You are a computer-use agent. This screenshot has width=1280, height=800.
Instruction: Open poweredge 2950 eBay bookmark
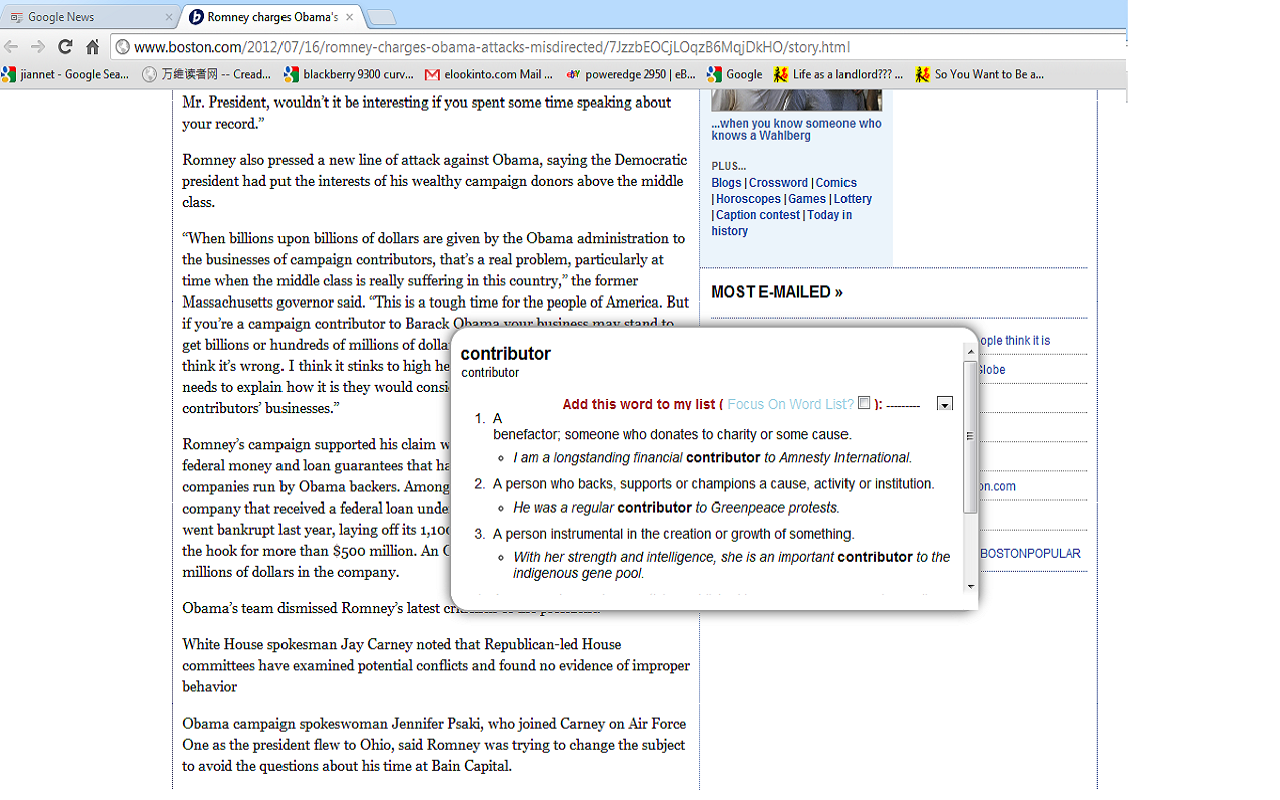(631, 74)
